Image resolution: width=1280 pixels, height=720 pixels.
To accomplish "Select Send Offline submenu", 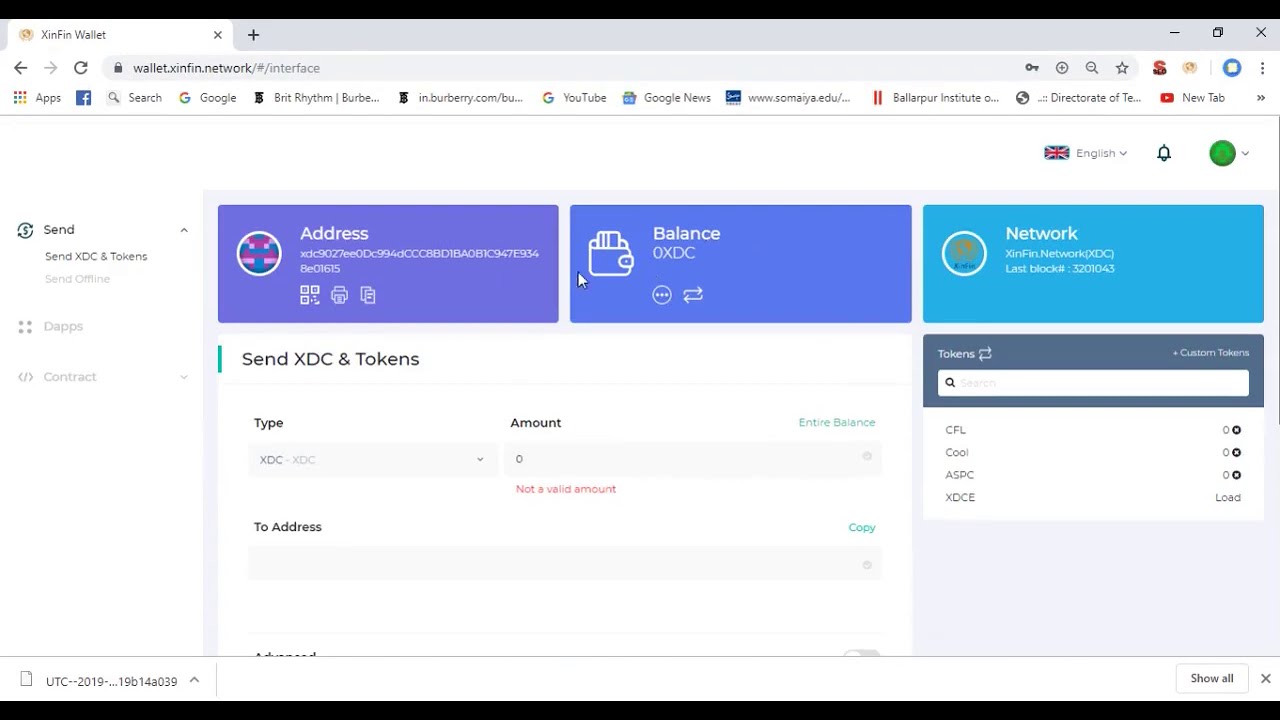I will coord(77,279).
